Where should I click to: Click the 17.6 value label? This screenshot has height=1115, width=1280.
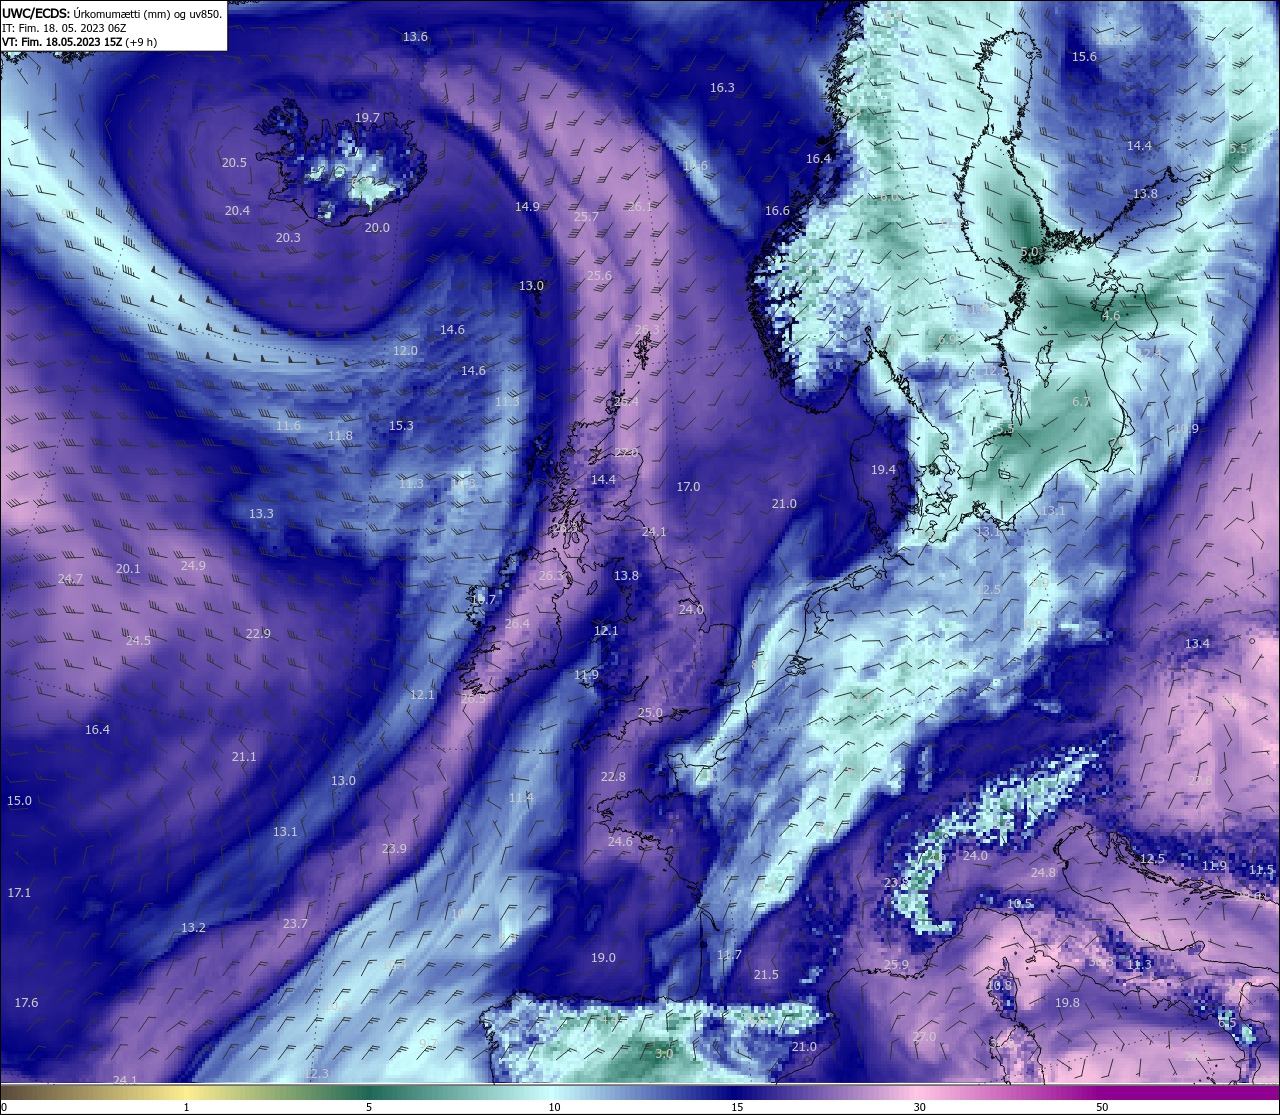26,1003
